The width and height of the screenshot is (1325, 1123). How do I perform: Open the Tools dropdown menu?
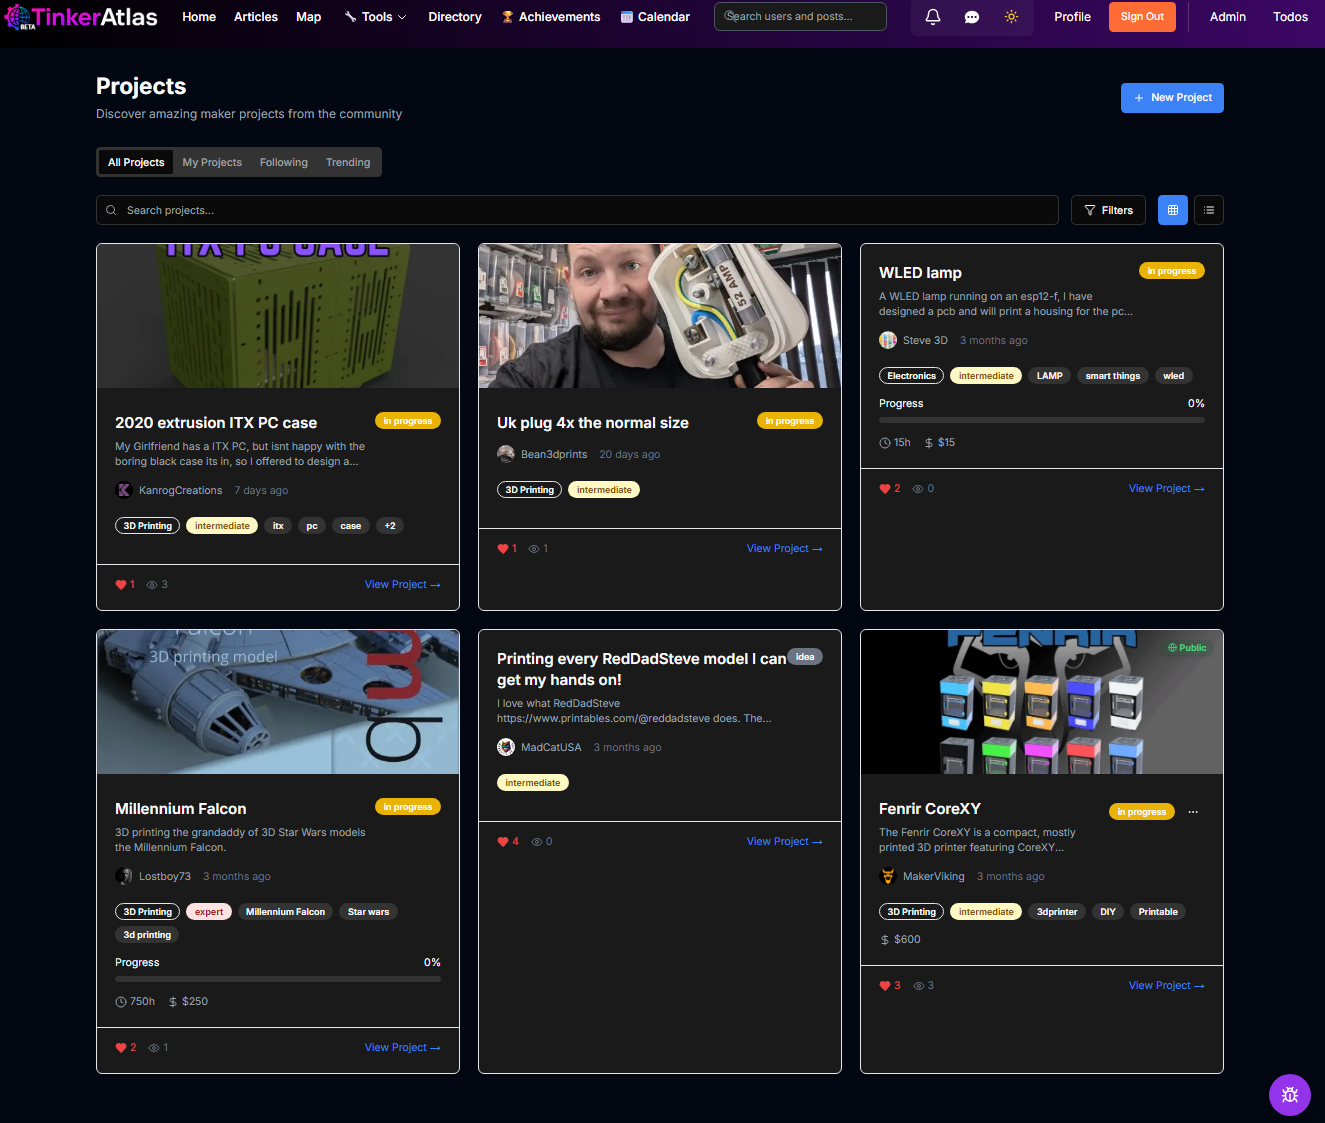(x=375, y=16)
